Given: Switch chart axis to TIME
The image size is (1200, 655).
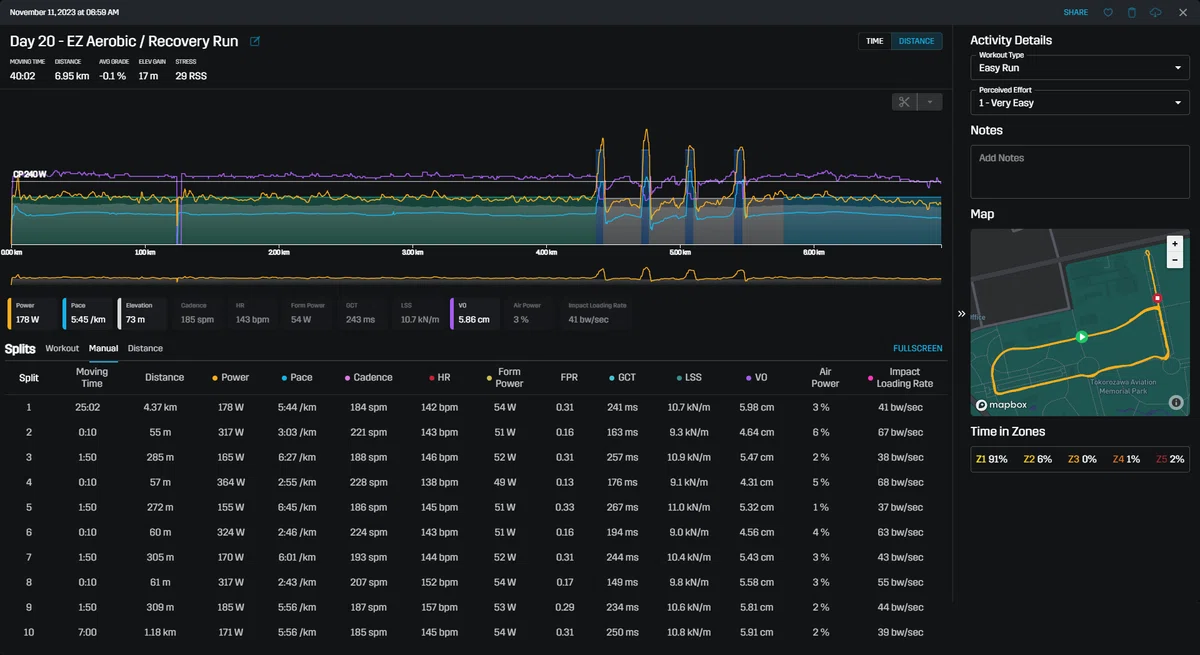Looking at the screenshot, I should pos(874,41).
